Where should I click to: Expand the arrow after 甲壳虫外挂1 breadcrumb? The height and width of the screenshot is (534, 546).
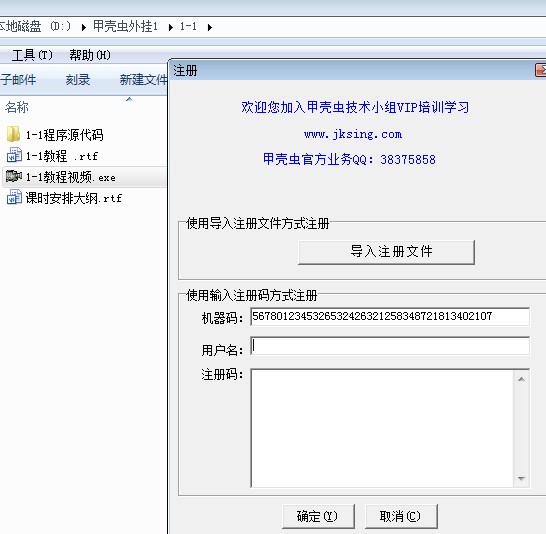coord(171,27)
